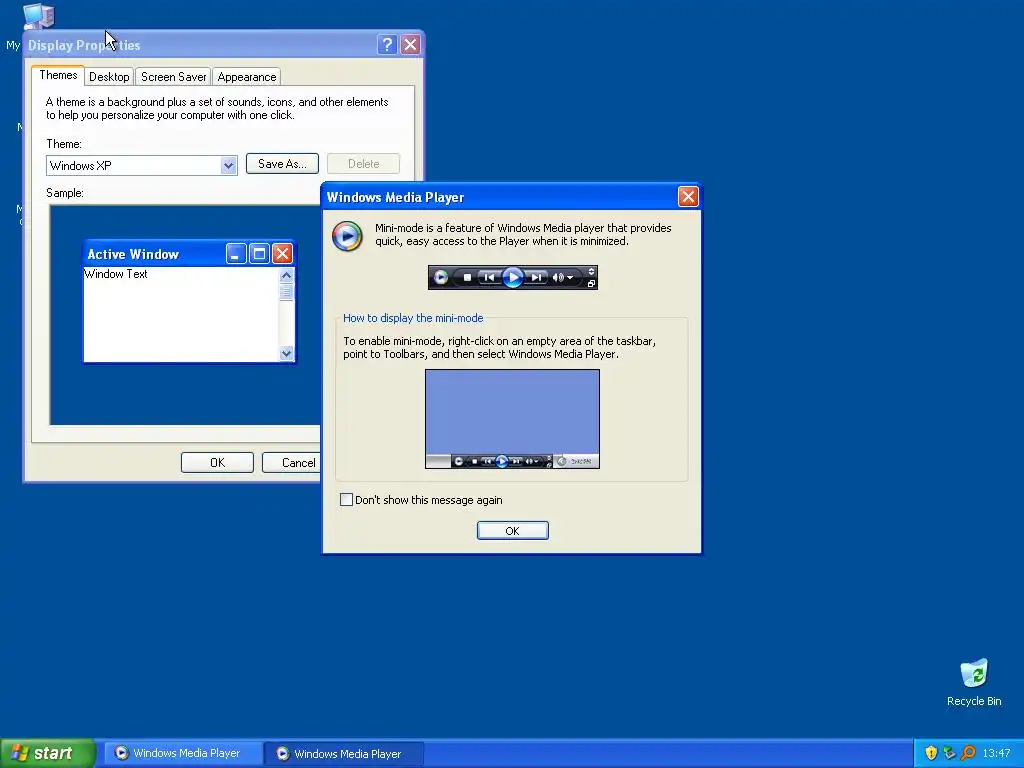Switch to the Themes tab

tap(58, 75)
